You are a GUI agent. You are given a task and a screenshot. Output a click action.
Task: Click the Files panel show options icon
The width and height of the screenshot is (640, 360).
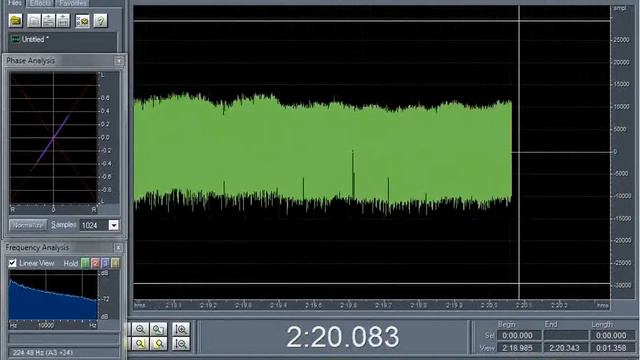pyautogui.click(x=82, y=20)
